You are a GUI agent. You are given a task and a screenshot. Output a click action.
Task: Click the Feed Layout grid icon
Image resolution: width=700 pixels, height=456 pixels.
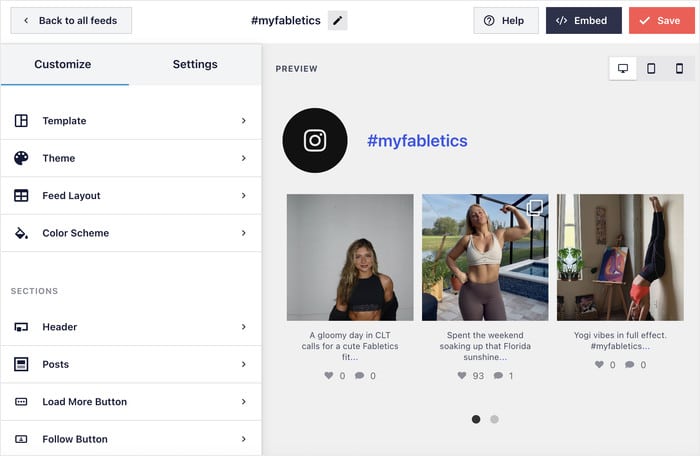[21, 196]
